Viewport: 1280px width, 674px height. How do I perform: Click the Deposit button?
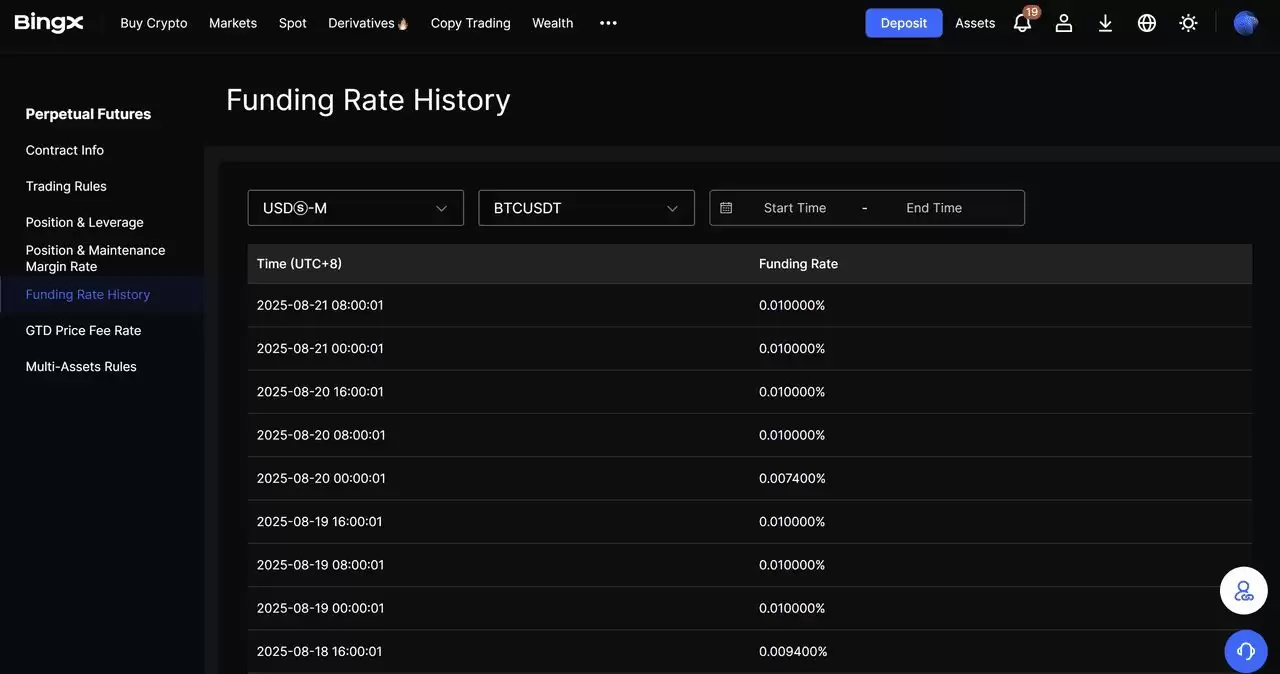click(903, 23)
